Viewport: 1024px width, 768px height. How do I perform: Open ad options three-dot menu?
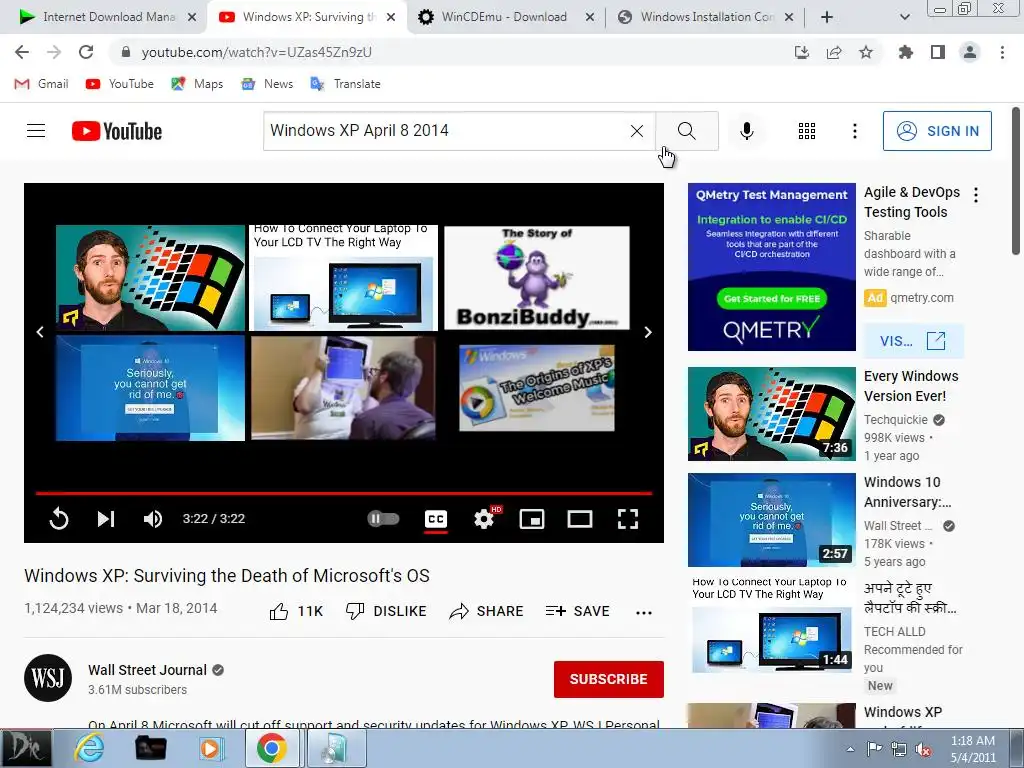(x=976, y=195)
